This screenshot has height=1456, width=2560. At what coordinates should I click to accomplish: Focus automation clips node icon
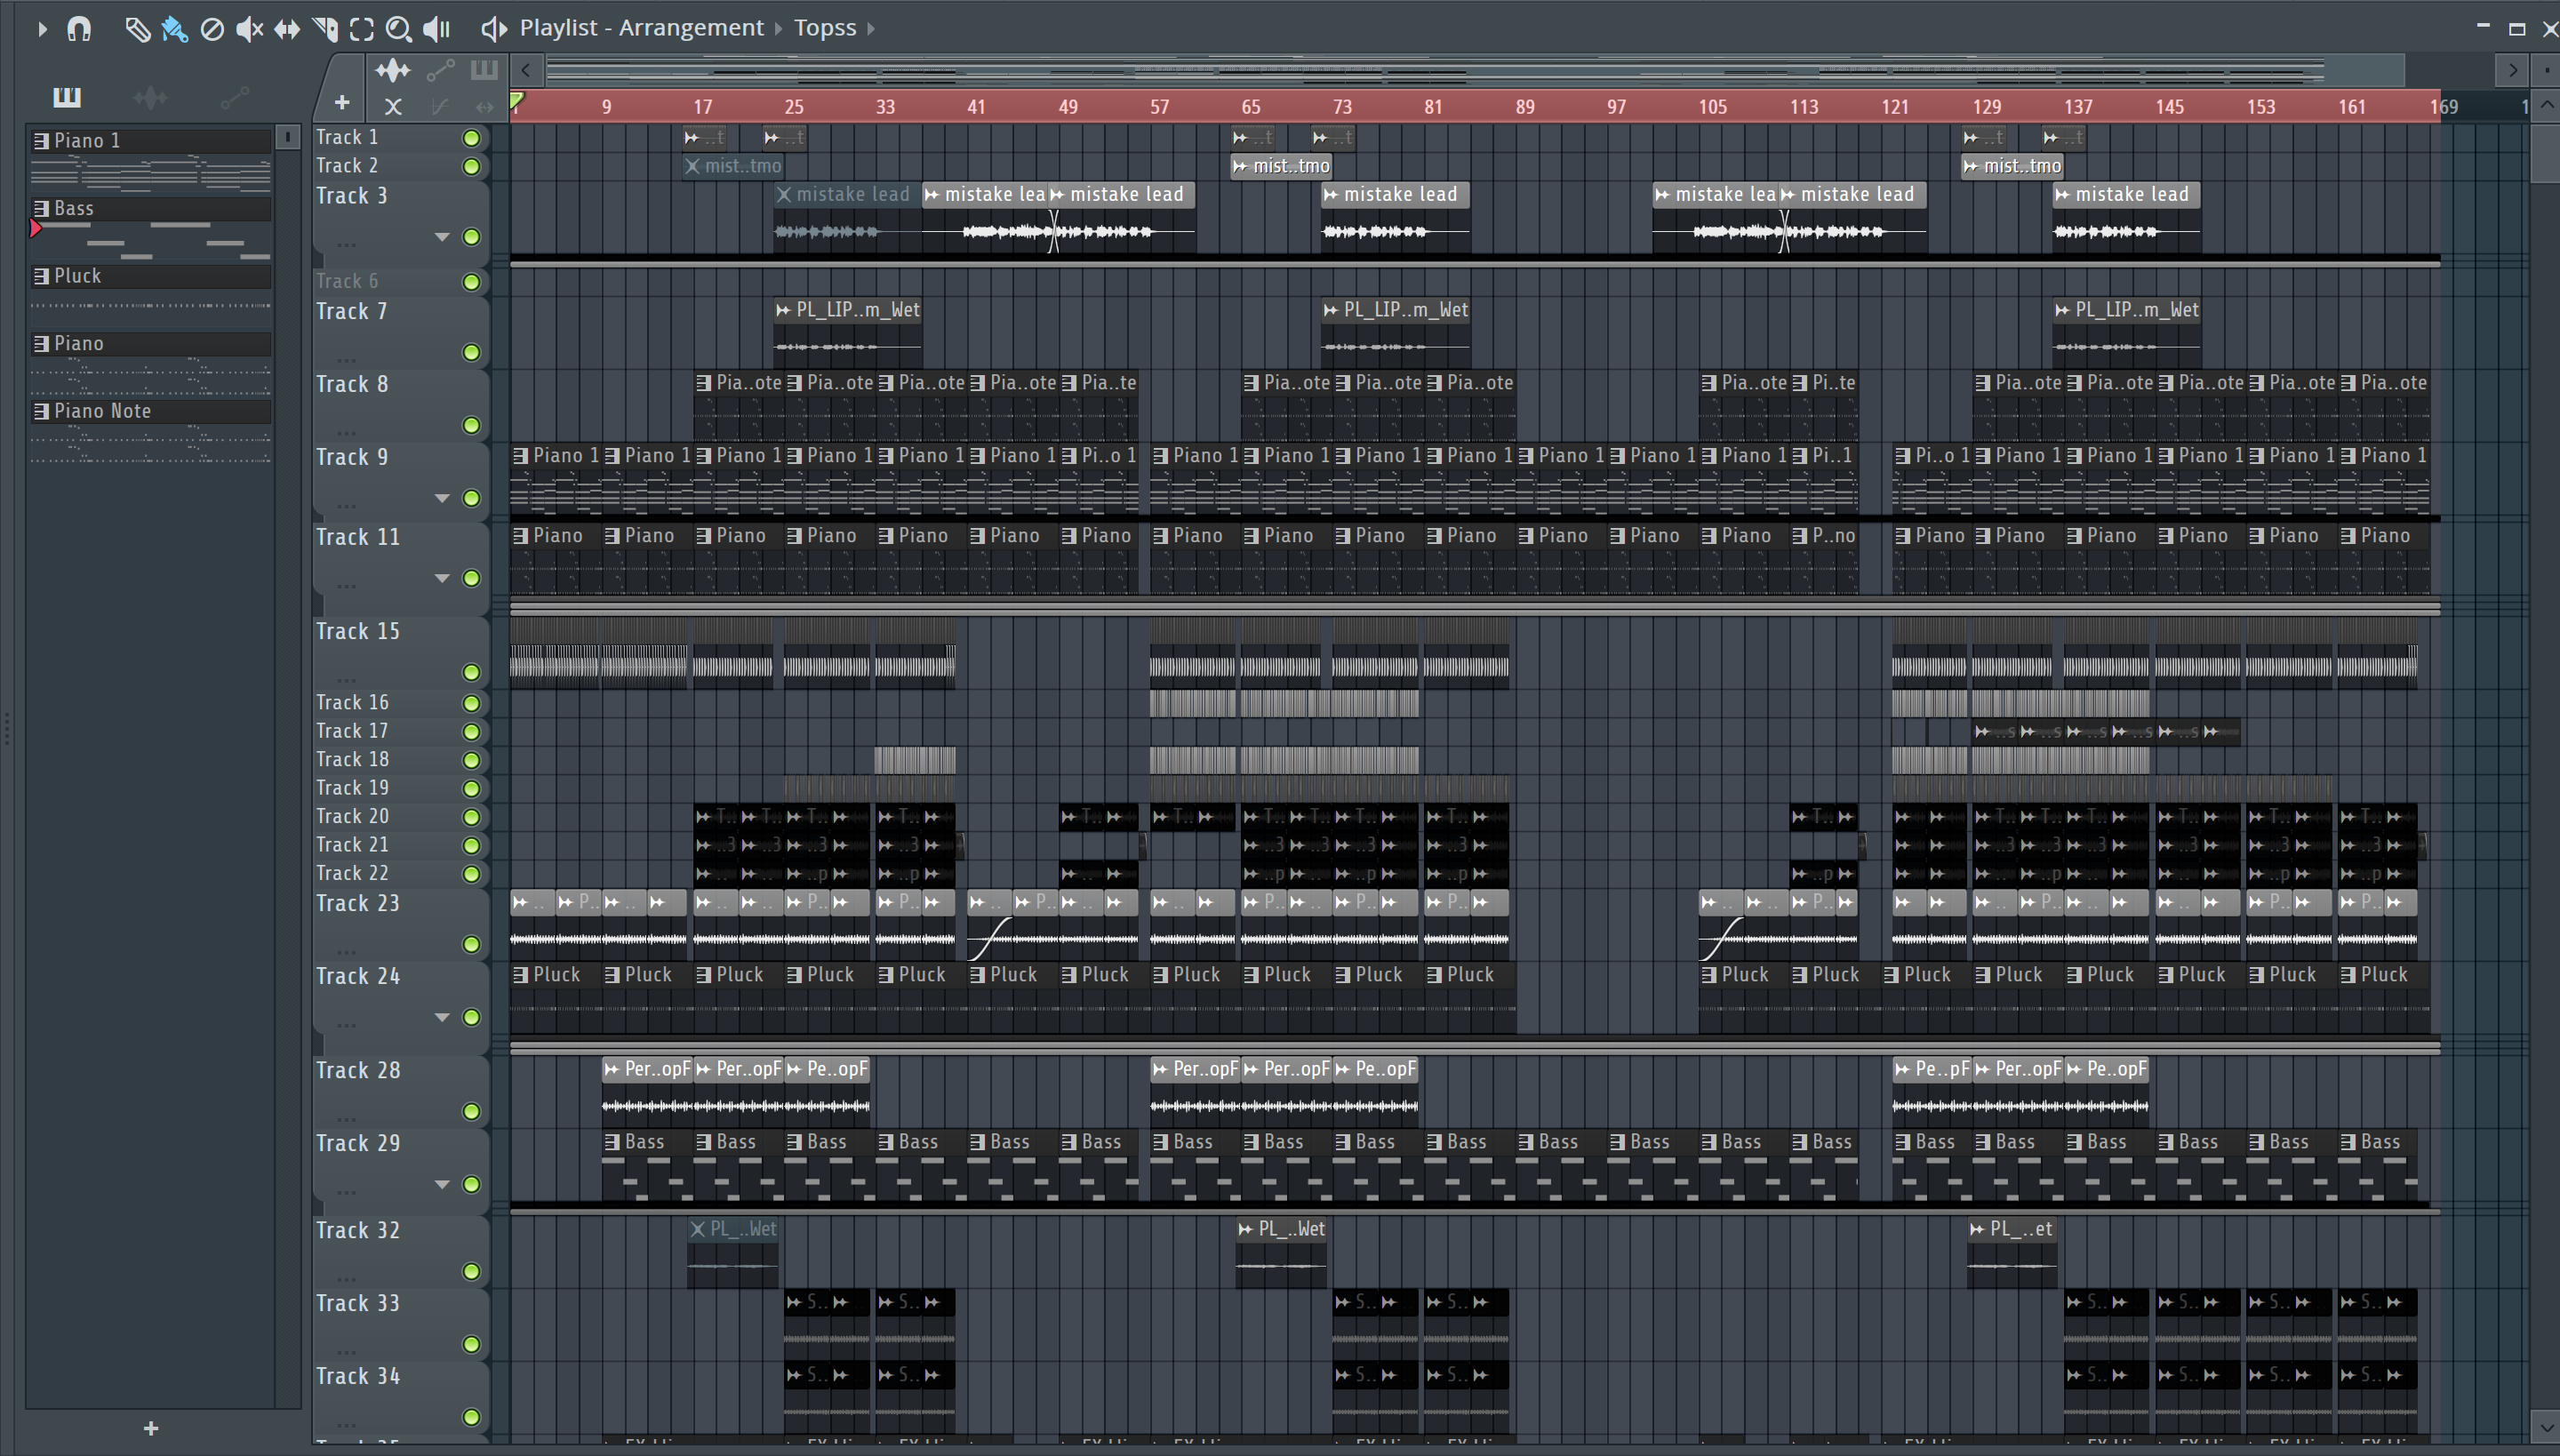[x=440, y=70]
